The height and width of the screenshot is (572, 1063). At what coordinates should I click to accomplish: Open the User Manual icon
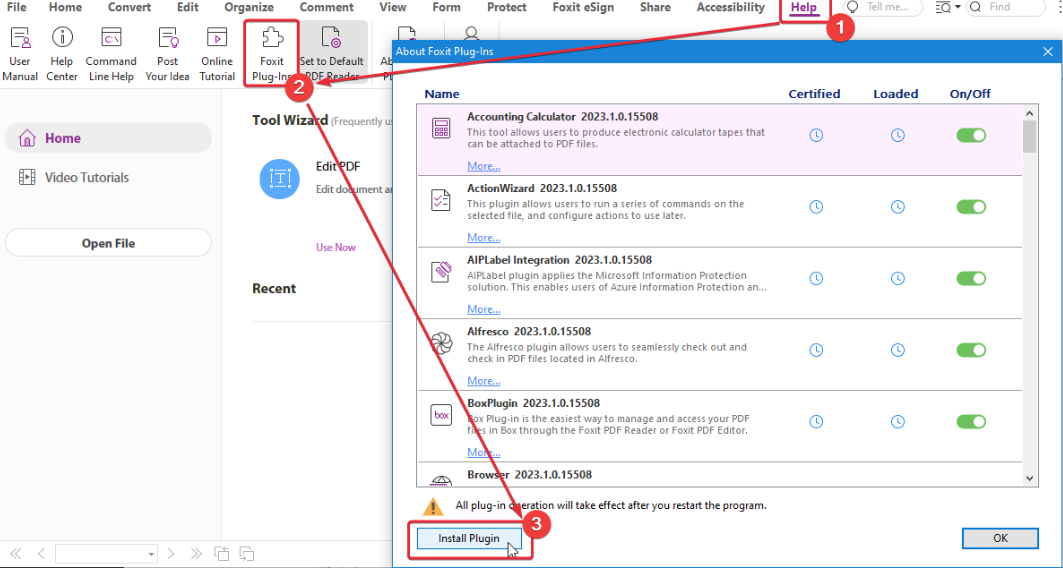[20, 40]
